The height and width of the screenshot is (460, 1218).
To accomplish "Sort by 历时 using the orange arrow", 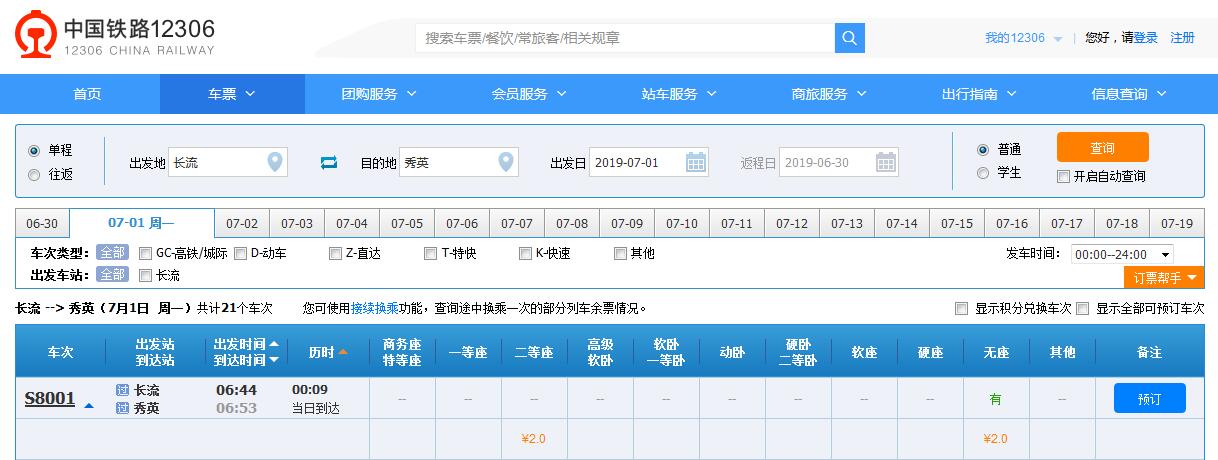I will click(343, 352).
